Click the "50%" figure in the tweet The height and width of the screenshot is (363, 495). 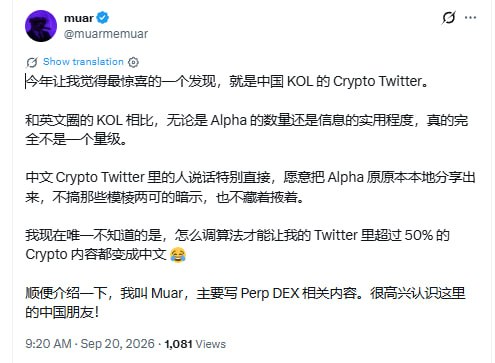(419, 235)
